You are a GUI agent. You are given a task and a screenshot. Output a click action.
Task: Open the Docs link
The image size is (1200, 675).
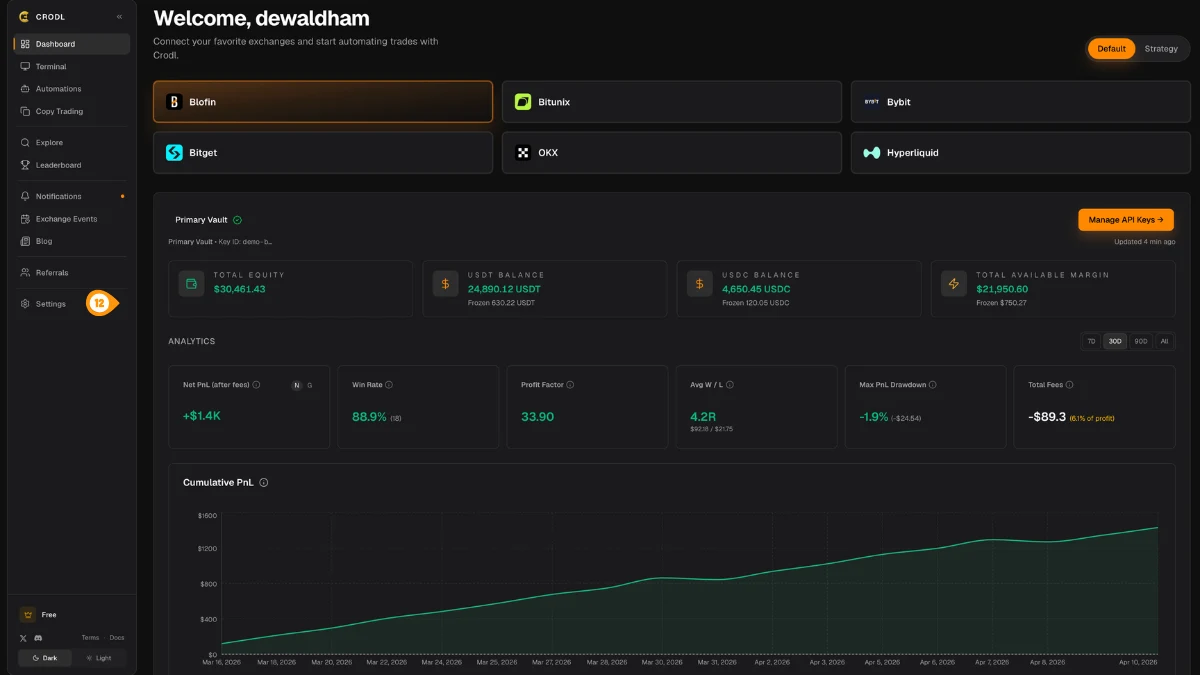pos(117,638)
